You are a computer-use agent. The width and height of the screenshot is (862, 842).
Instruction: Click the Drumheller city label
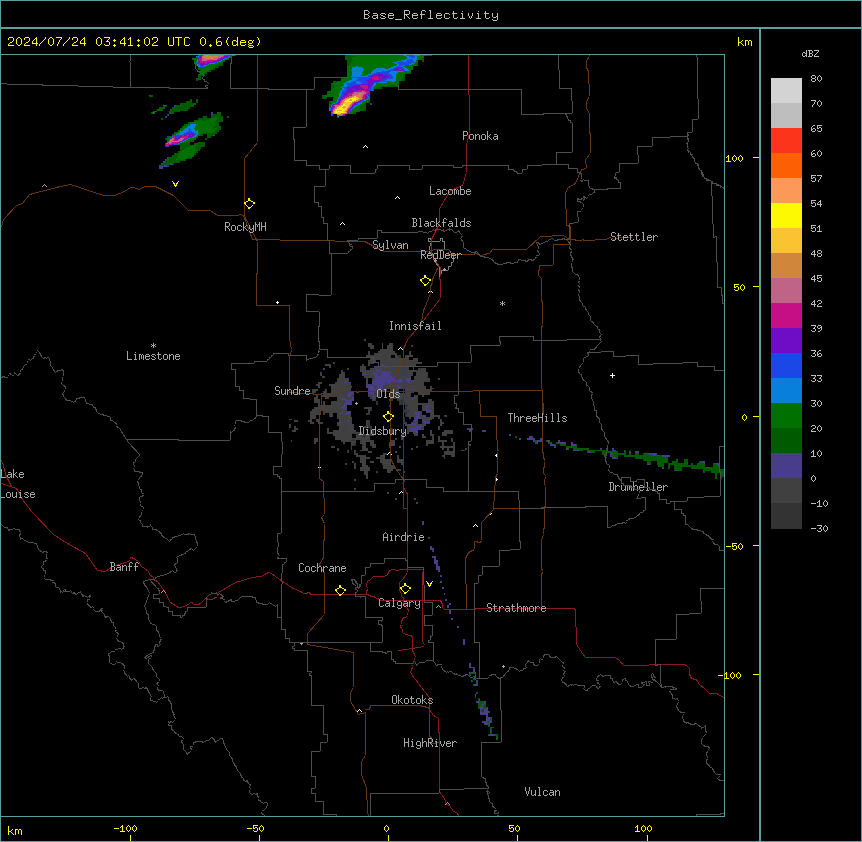638,487
